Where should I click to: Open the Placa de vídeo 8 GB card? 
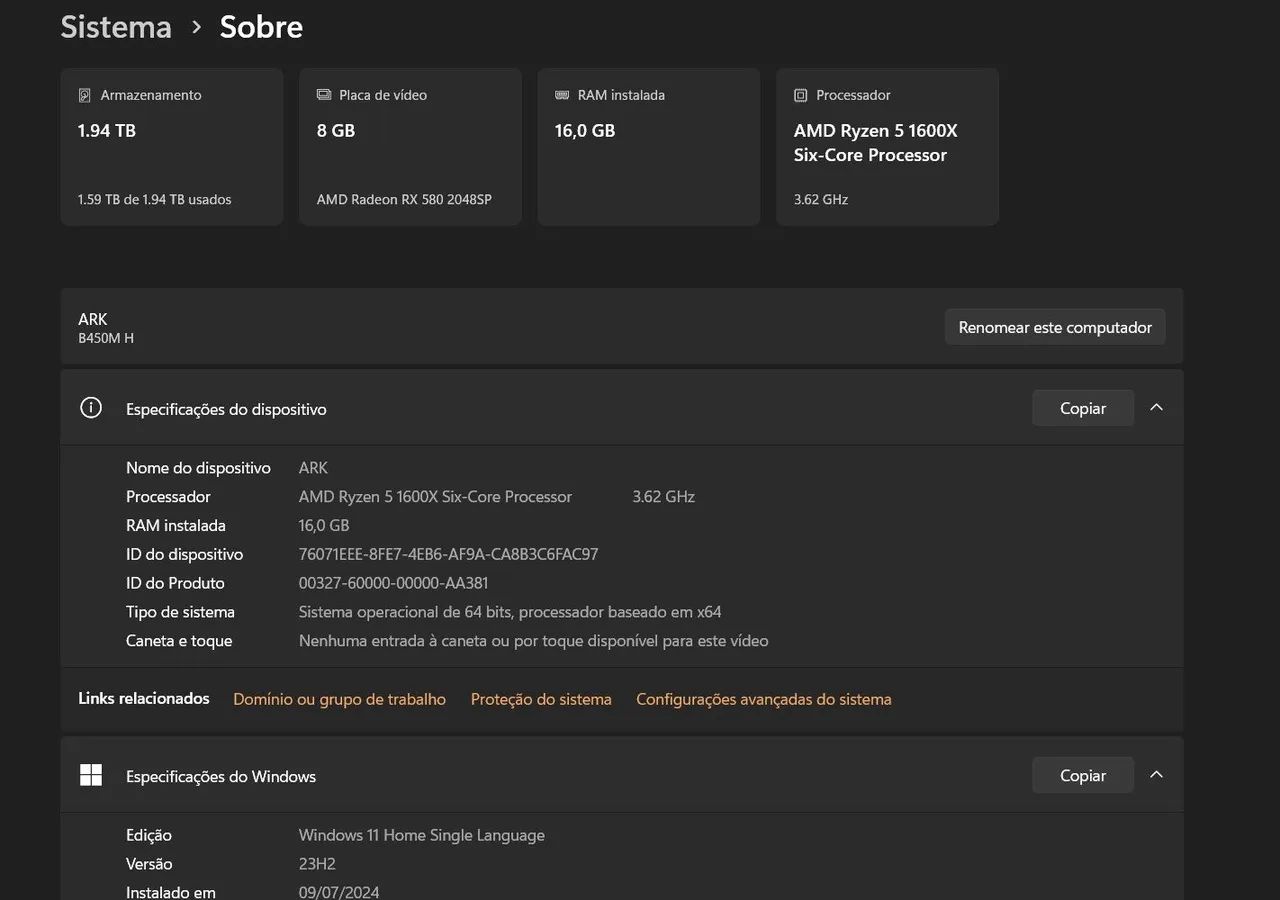[x=410, y=147]
